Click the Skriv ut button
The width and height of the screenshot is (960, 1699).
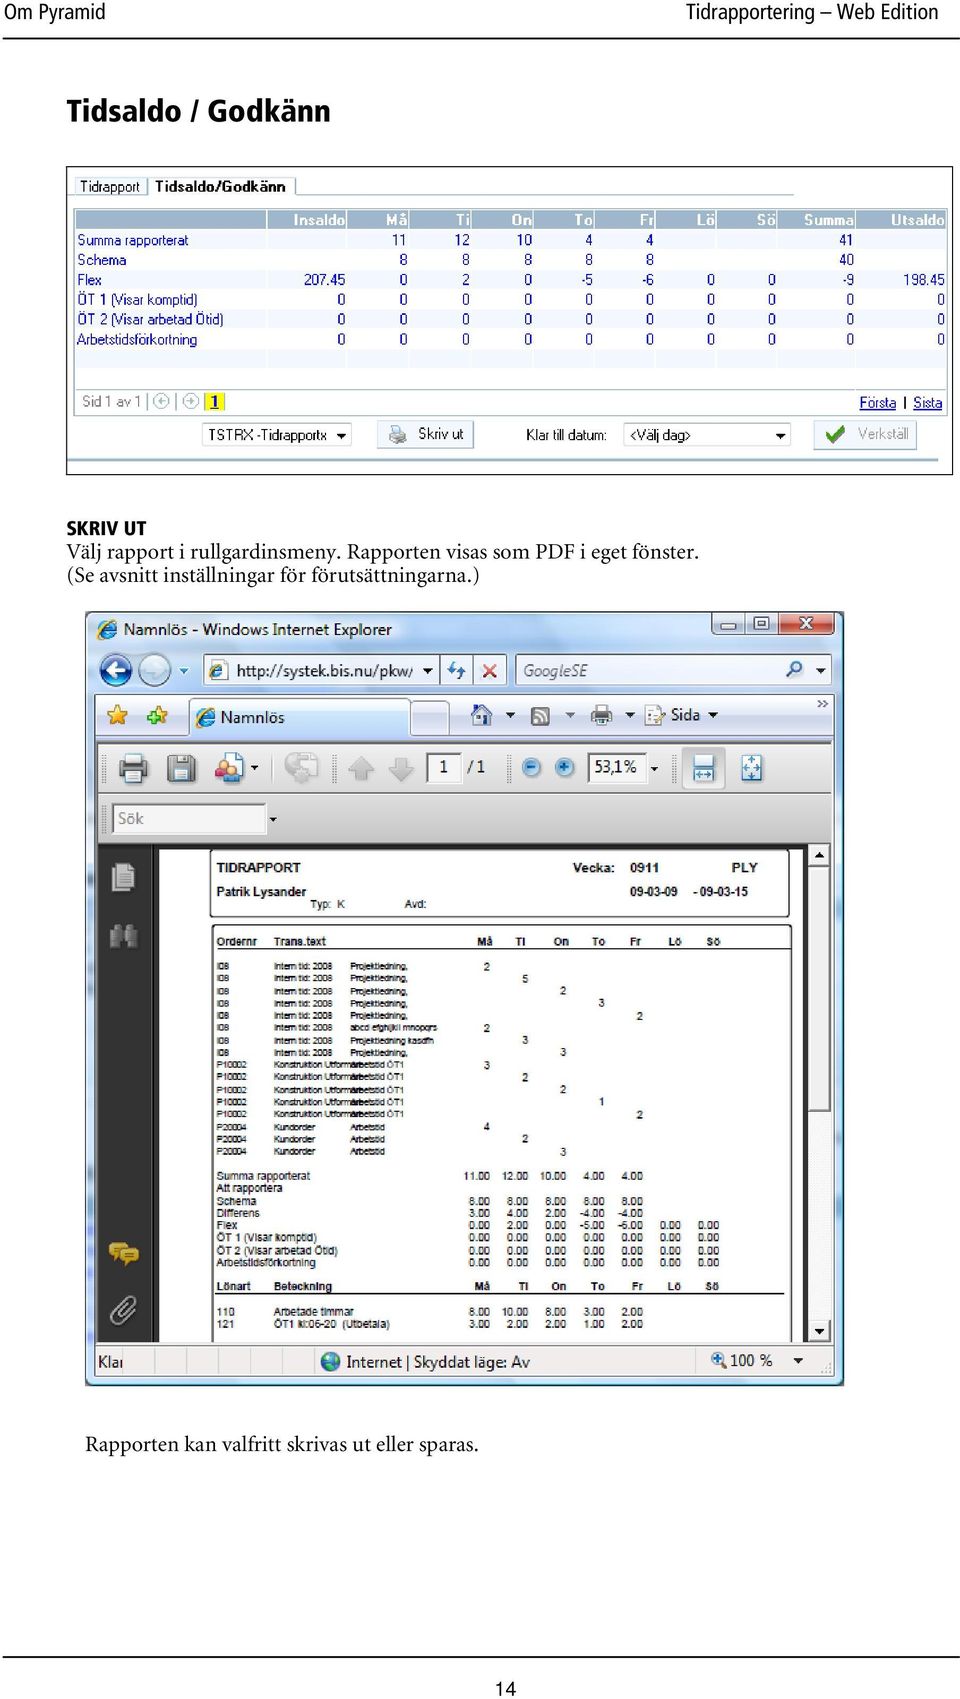click(x=426, y=434)
